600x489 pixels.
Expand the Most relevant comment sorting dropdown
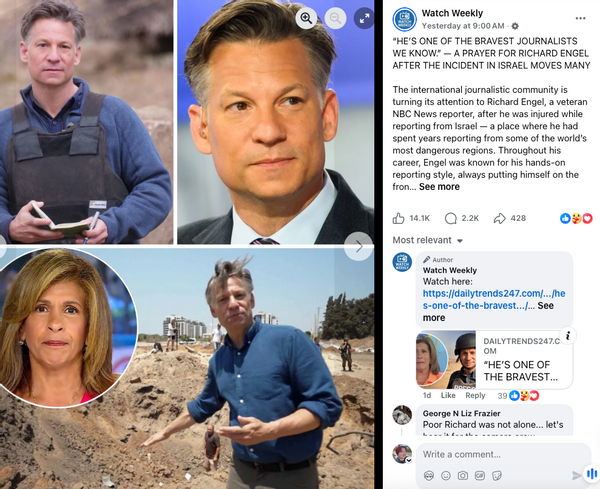427,240
